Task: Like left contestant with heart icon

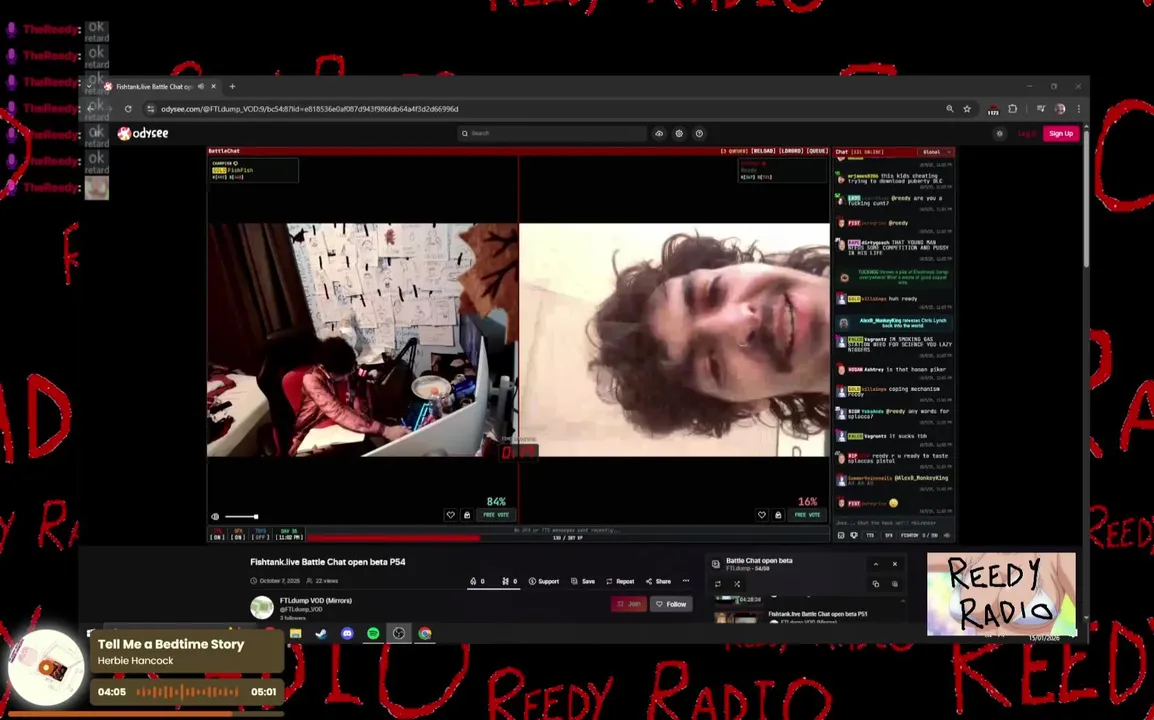Action: click(450, 515)
